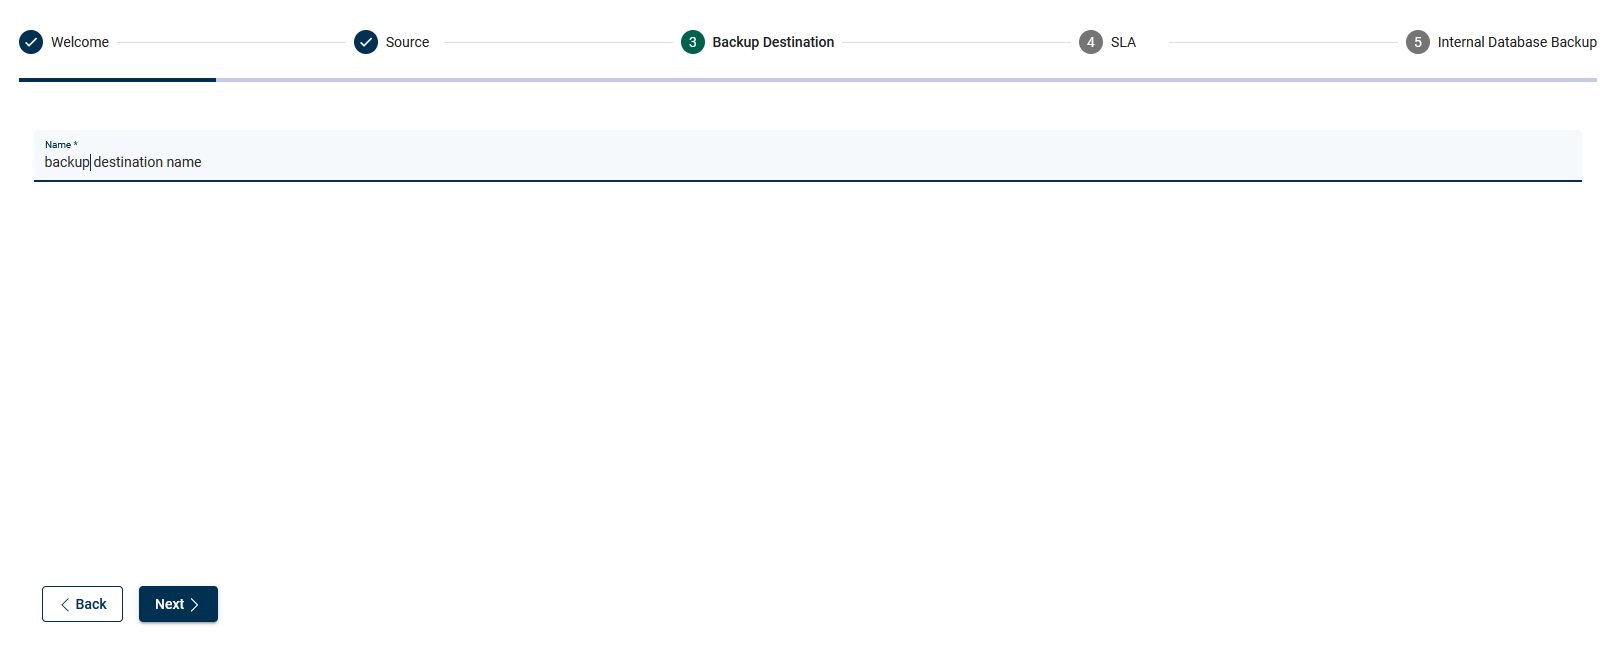Jump to the SLA step label
Image resolution: width=1618 pixels, height=658 pixels.
pyautogui.click(x=1123, y=42)
